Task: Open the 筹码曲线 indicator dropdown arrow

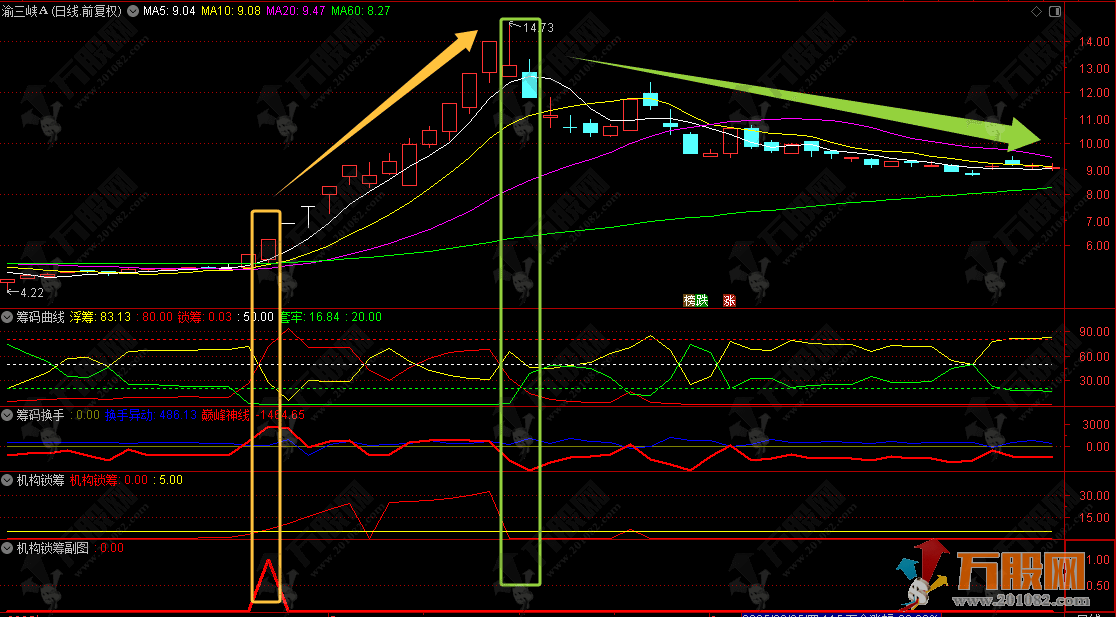Action: coord(9,317)
